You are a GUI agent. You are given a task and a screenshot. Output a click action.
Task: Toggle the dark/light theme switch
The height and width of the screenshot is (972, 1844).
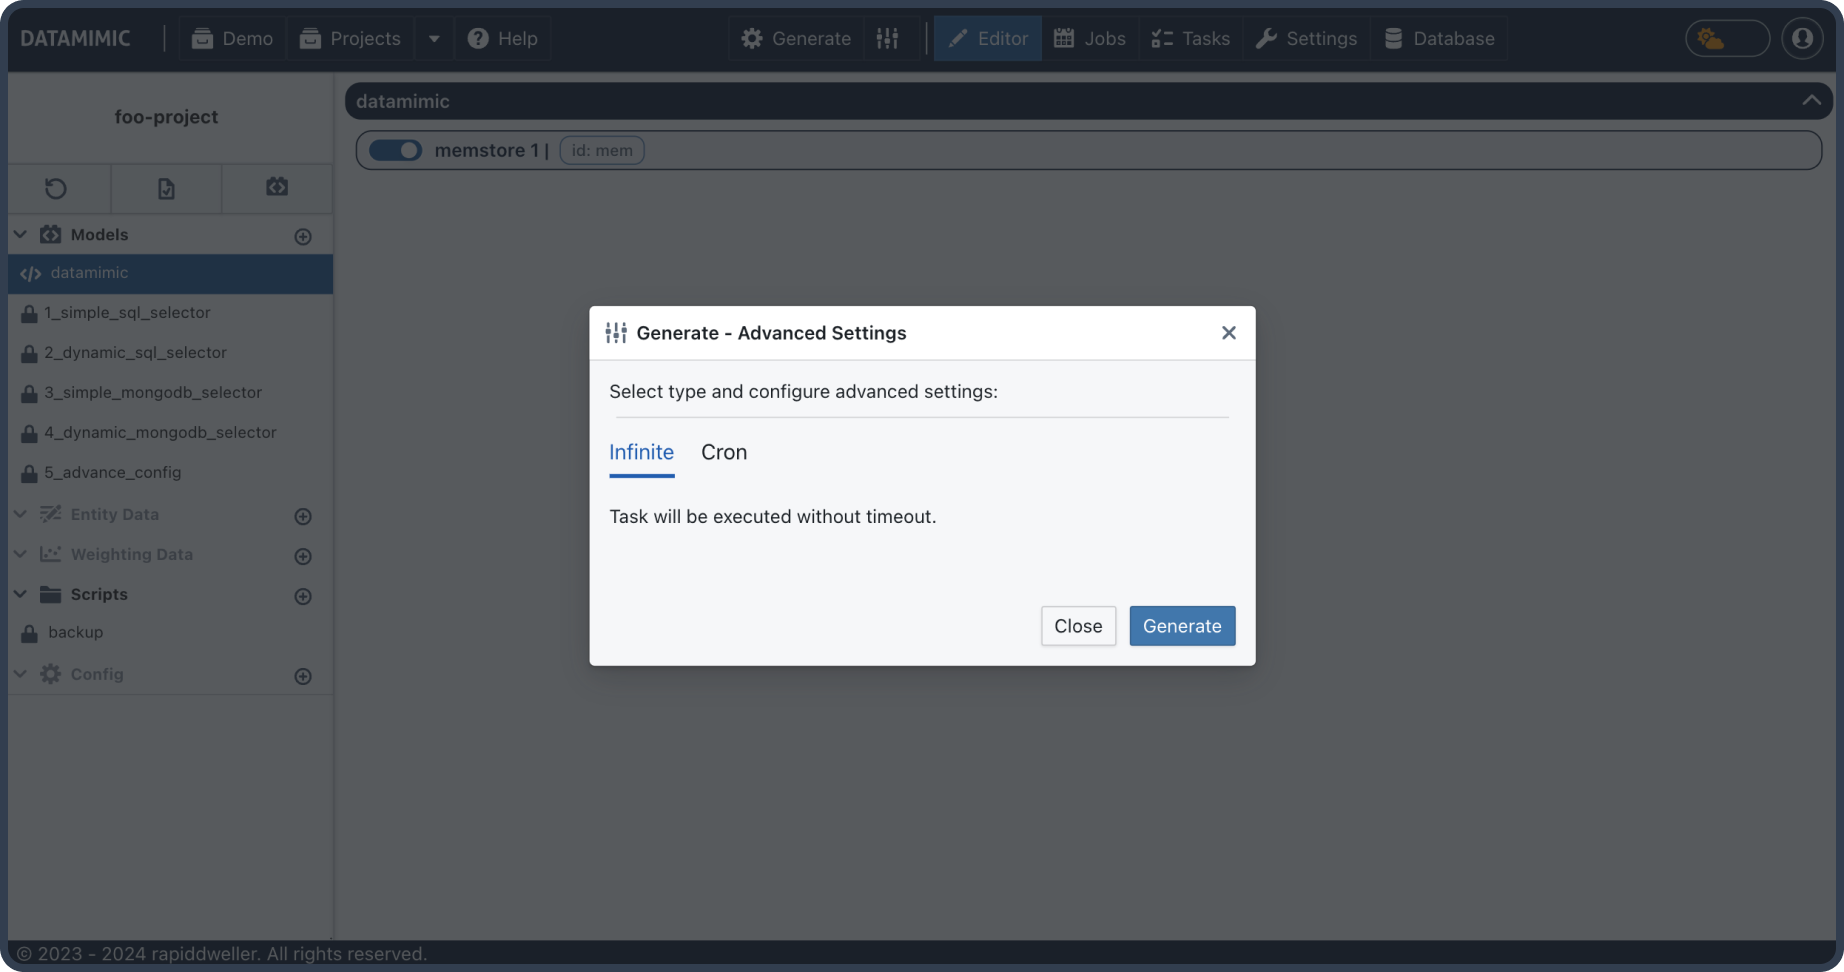coord(1727,38)
